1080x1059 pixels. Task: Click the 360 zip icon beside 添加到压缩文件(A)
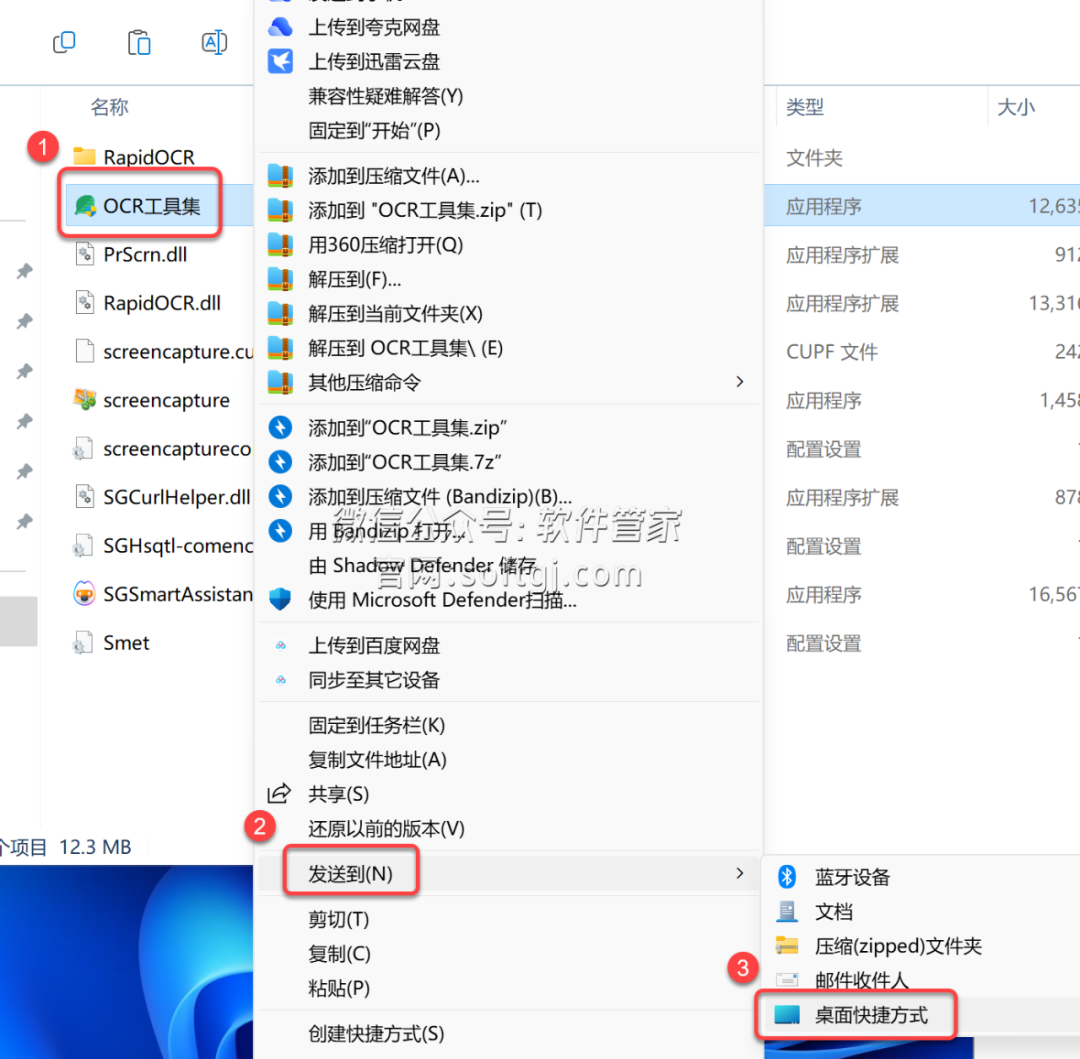280,176
